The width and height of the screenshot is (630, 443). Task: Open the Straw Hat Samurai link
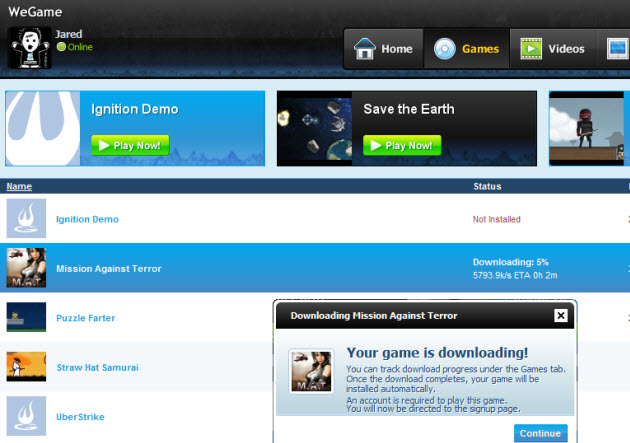pyautogui.click(x=97, y=367)
